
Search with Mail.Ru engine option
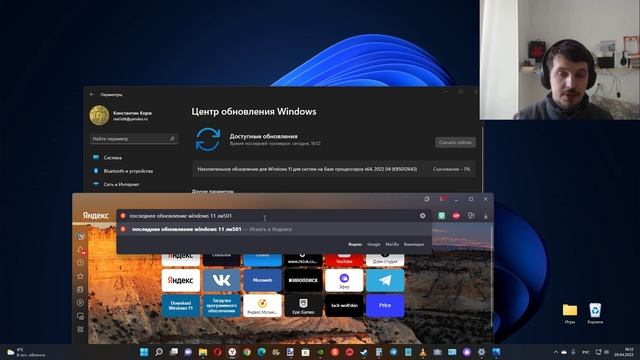(392, 244)
